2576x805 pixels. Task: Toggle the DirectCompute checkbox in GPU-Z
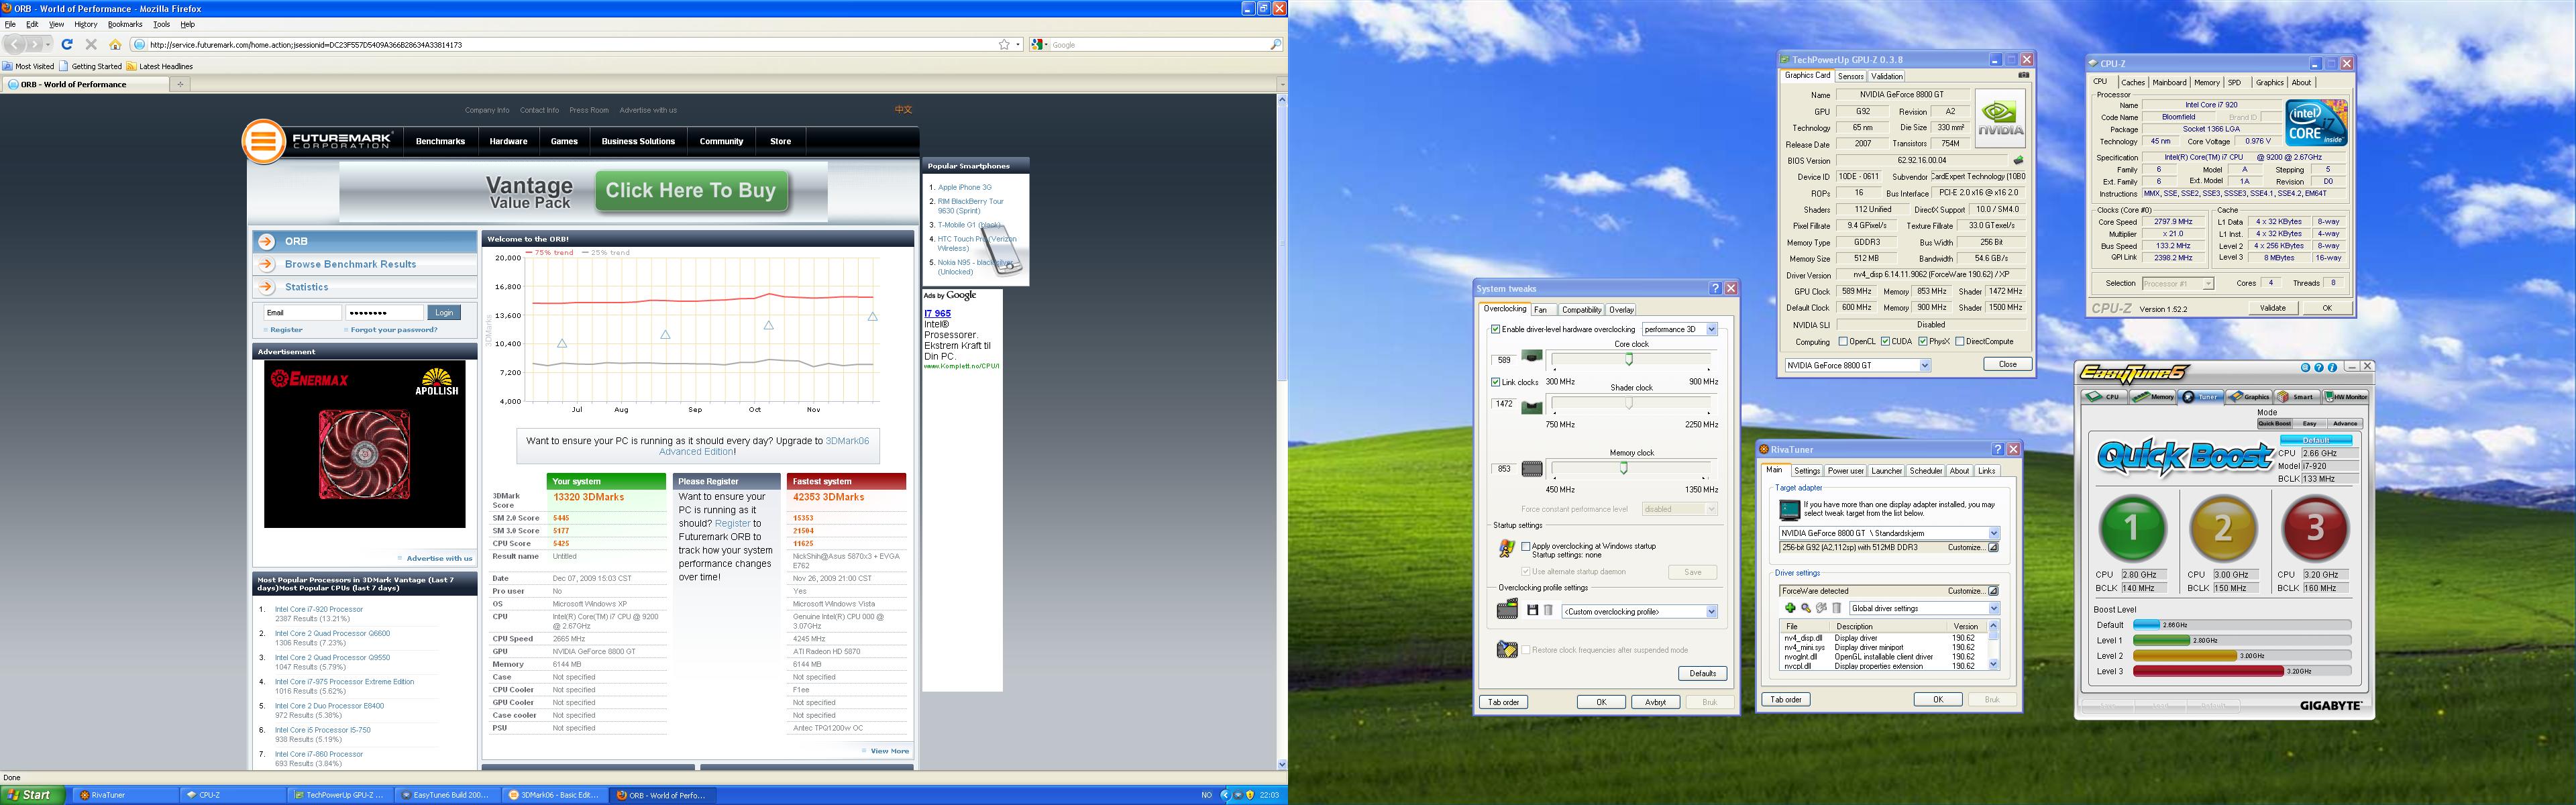coord(1960,341)
